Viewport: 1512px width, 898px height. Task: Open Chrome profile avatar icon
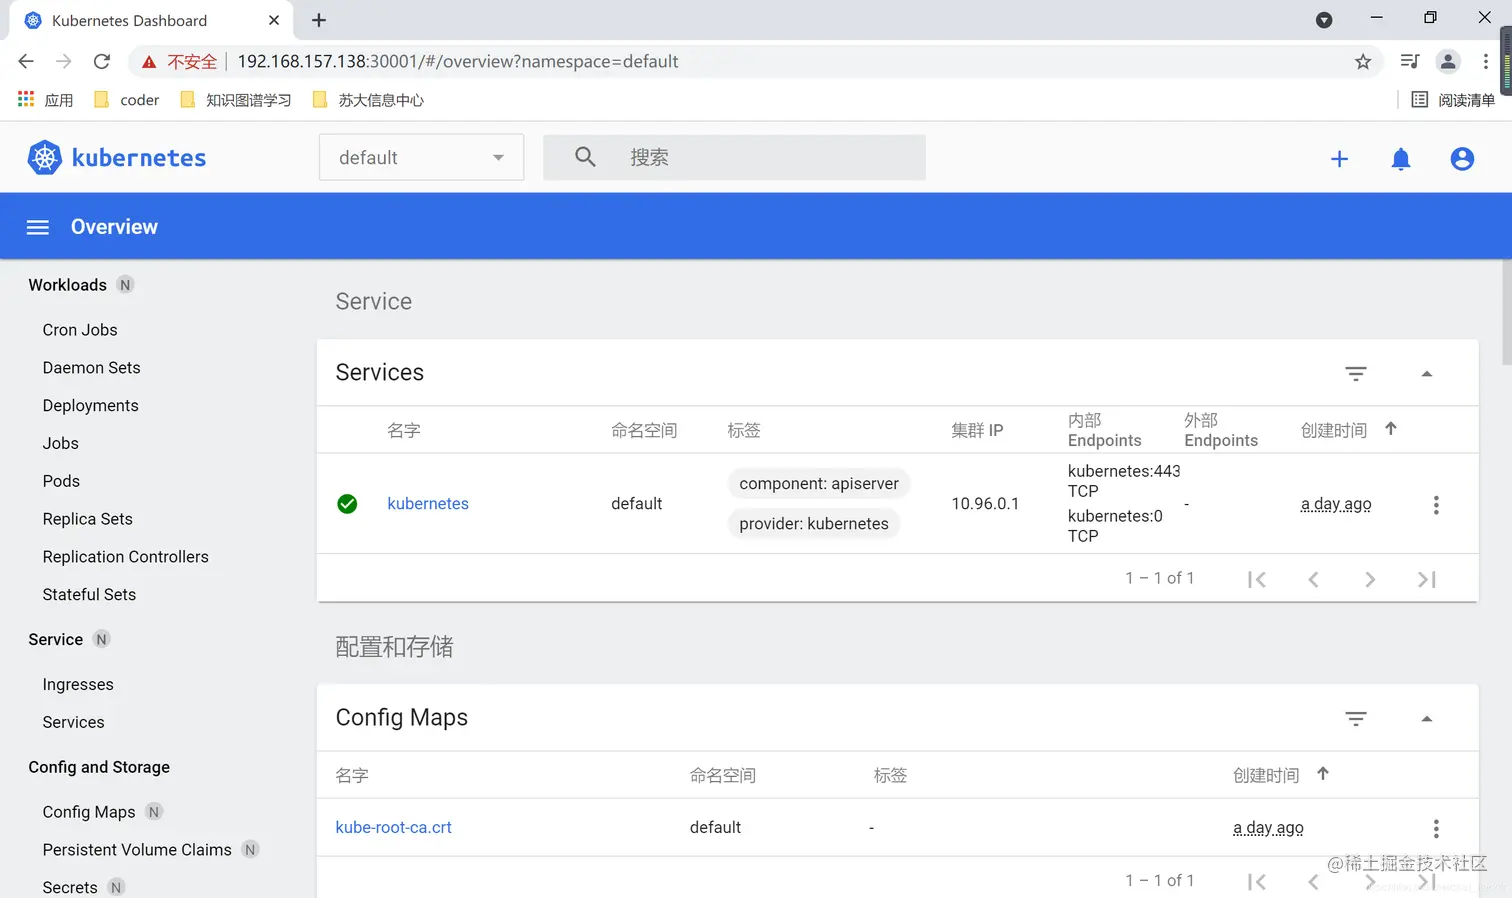tap(1447, 62)
